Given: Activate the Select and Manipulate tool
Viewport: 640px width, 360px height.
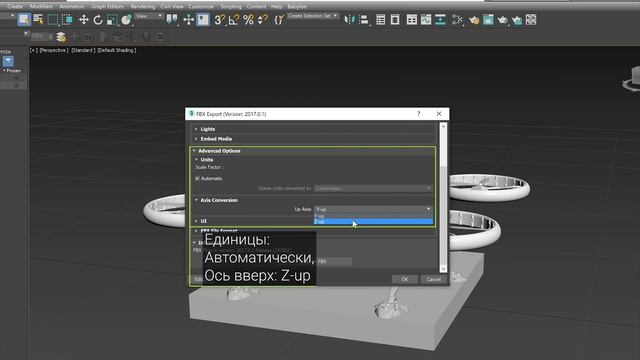Looking at the screenshot, I should (x=188, y=20).
